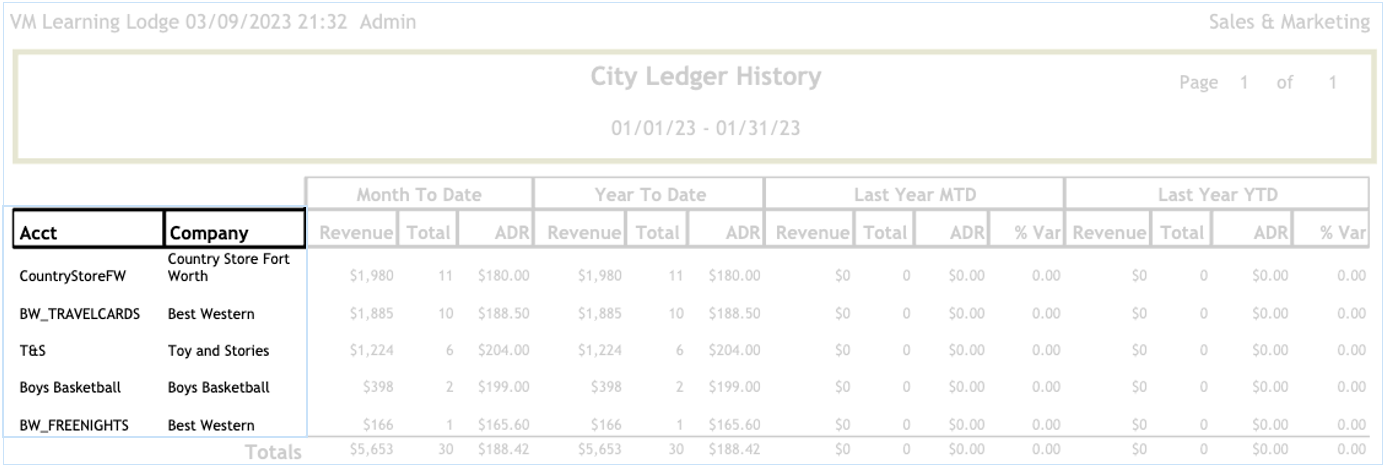Image resolution: width=1389 pixels, height=468 pixels.
Task: Click the Last Year MTD group header
Action: pos(914,196)
